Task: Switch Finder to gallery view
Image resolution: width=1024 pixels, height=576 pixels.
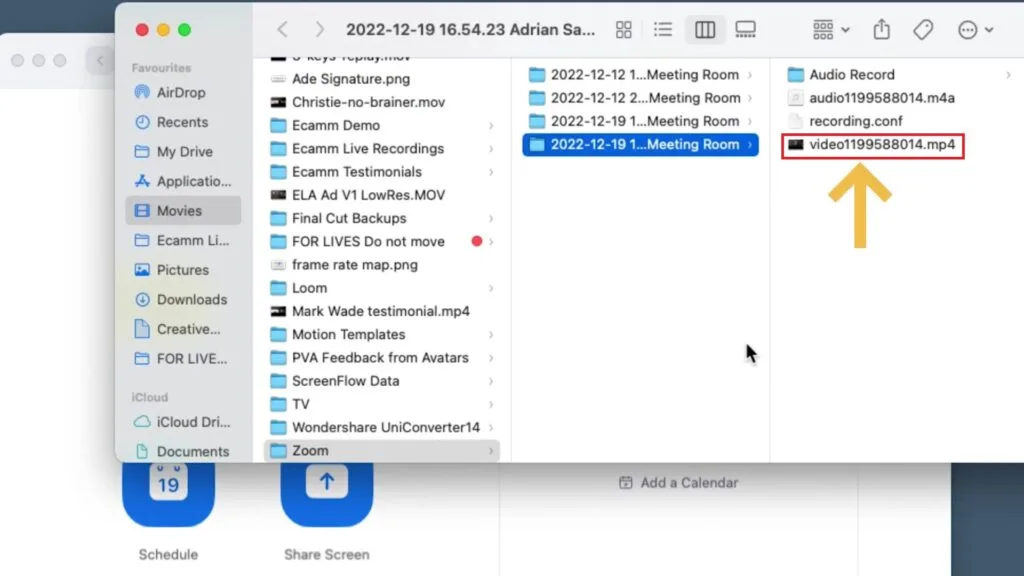Action: (x=746, y=30)
